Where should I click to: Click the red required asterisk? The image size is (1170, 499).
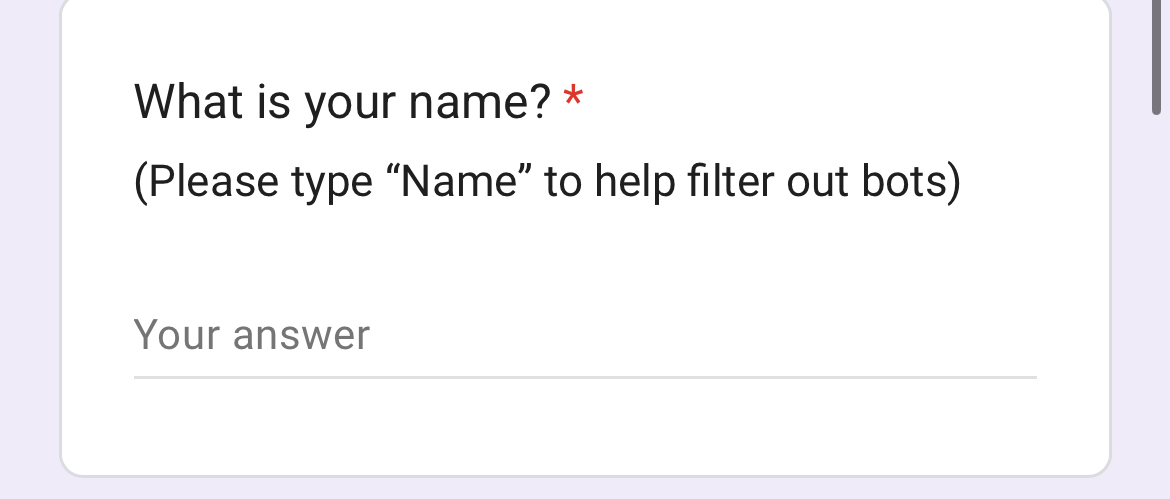coord(573,99)
